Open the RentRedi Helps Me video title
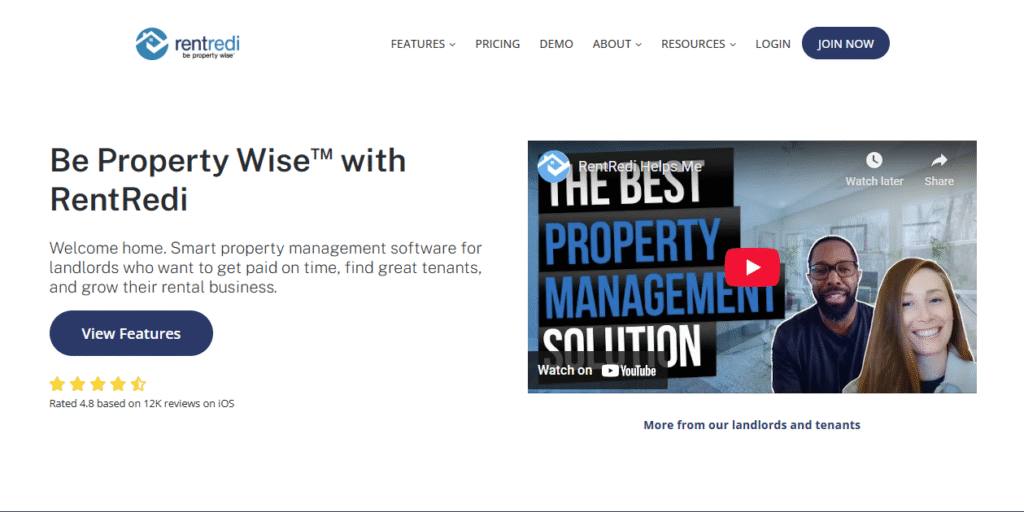 click(x=640, y=166)
